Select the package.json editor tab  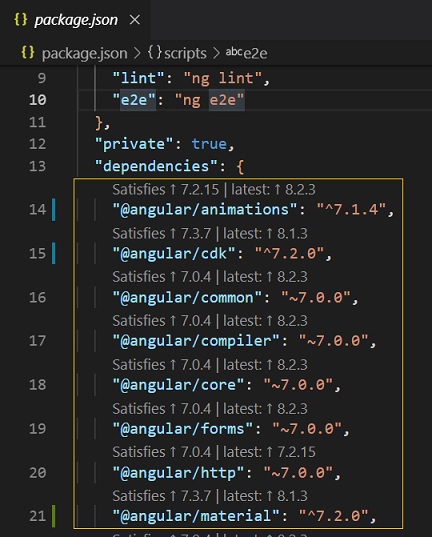click(75, 20)
